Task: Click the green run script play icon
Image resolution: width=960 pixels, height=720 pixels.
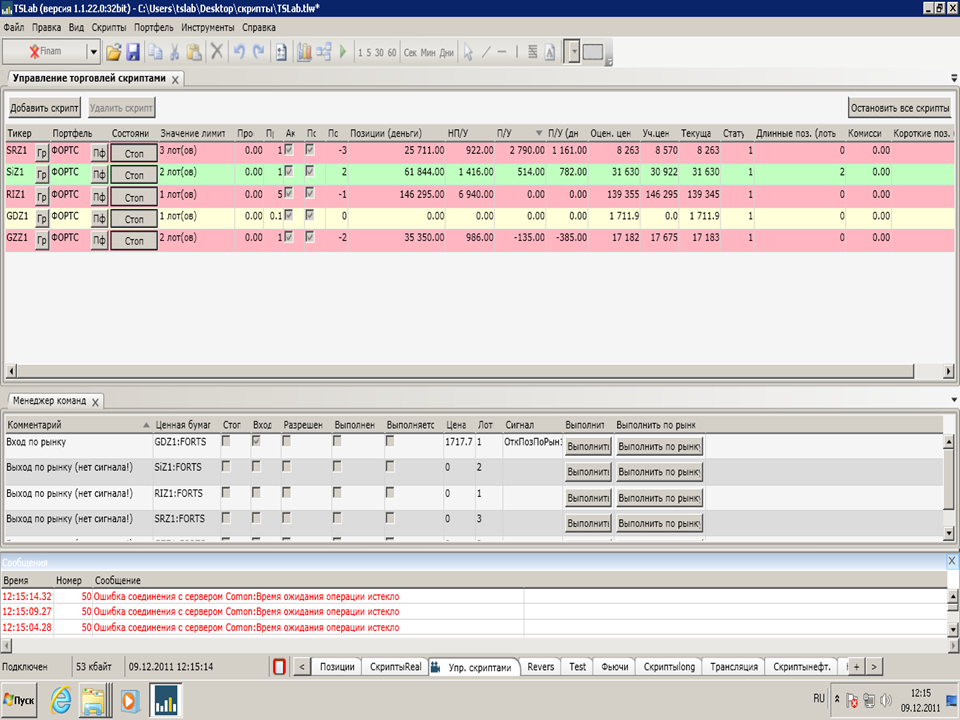Action: 343,52
